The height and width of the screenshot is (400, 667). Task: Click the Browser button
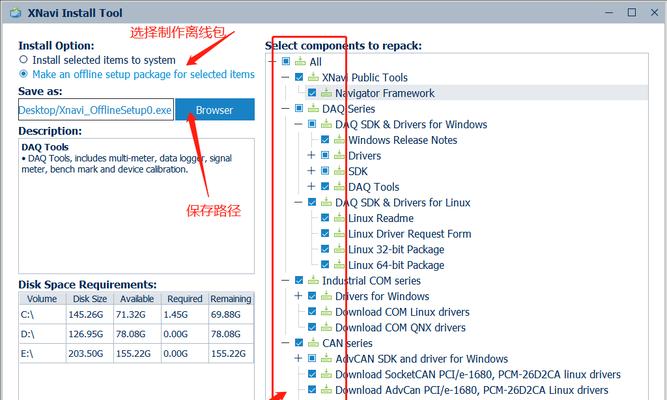(x=215, y=110)
